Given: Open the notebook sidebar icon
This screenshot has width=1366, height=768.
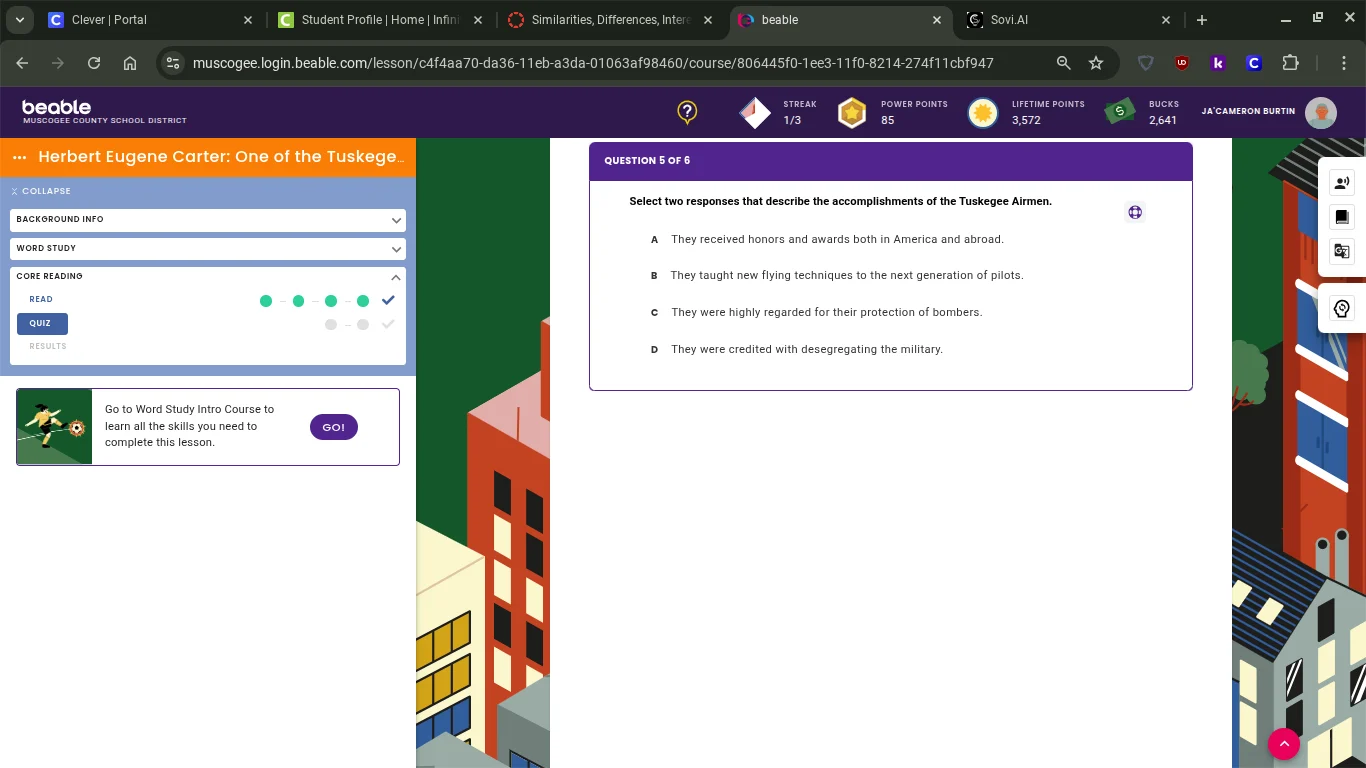Looking at the screenshot, I should click(x=1342, y=216).
